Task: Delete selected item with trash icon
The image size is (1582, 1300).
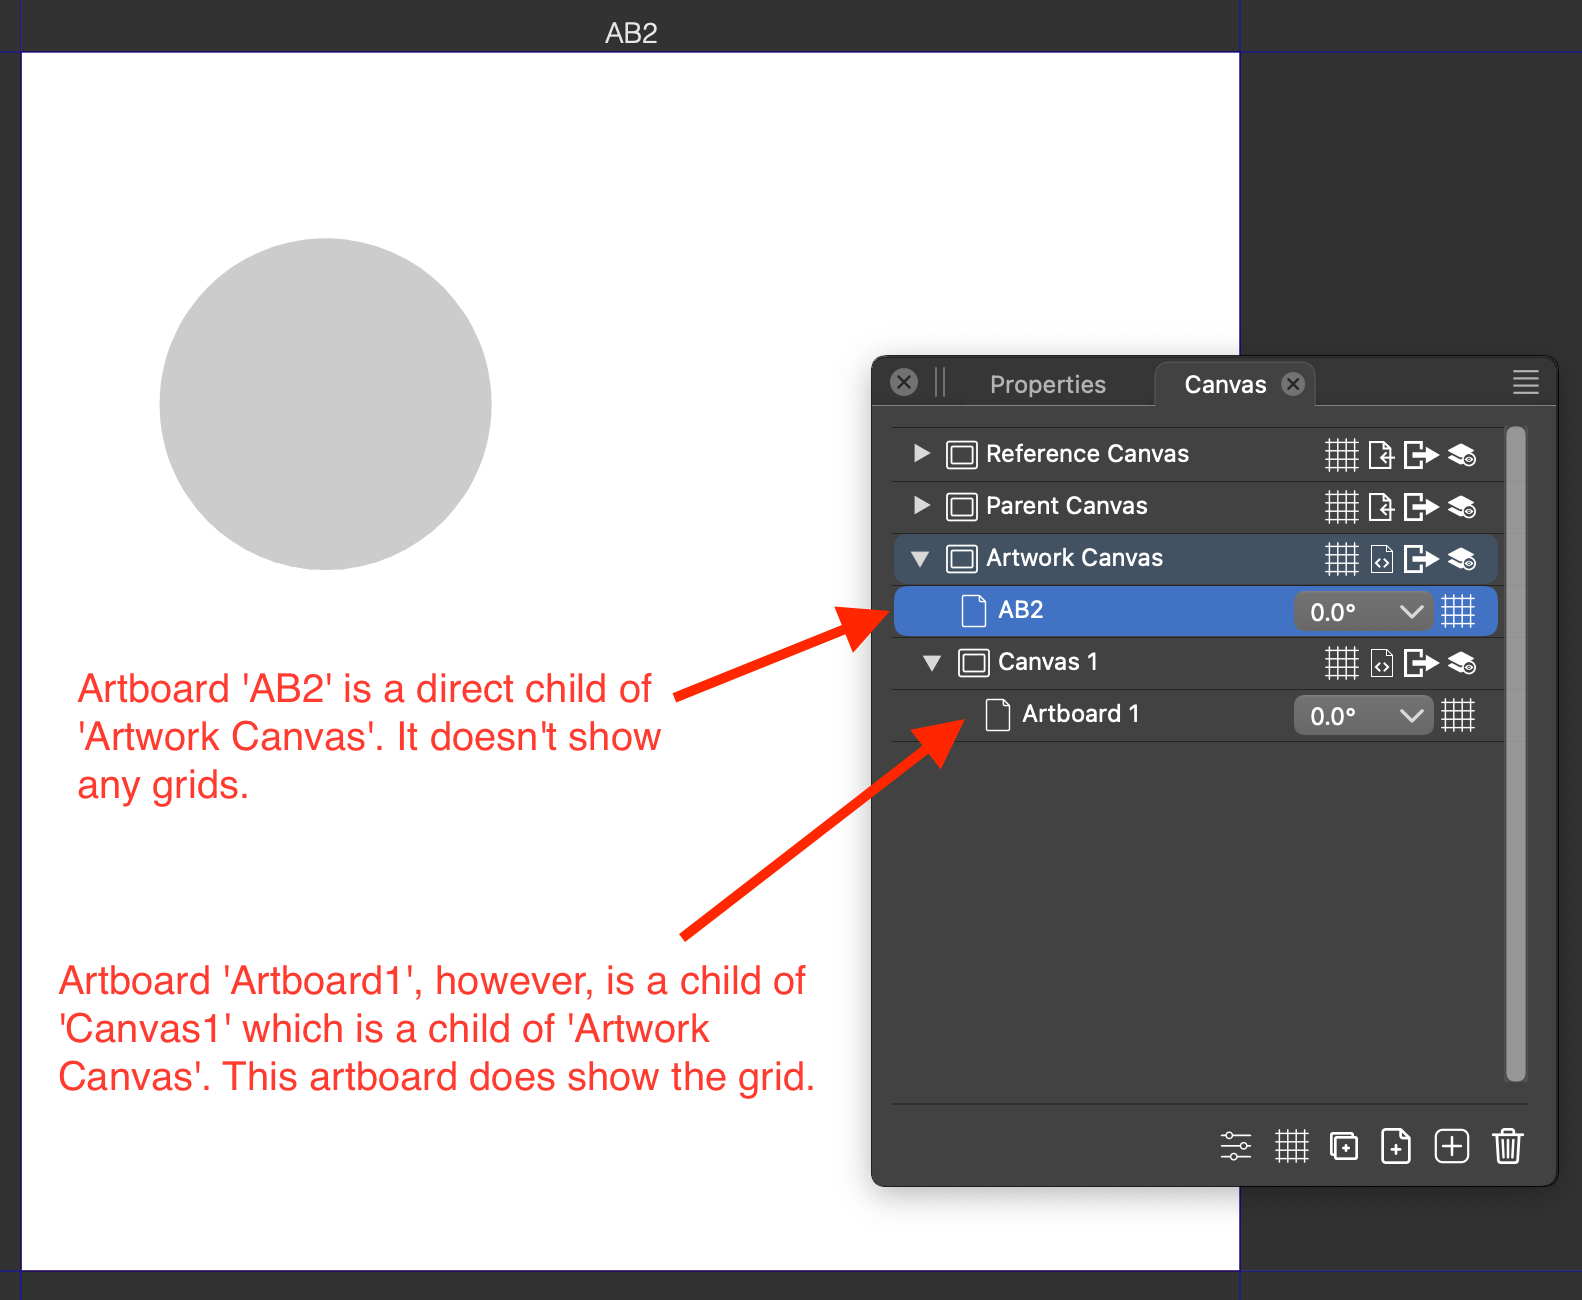Action: [1507, 1146]
